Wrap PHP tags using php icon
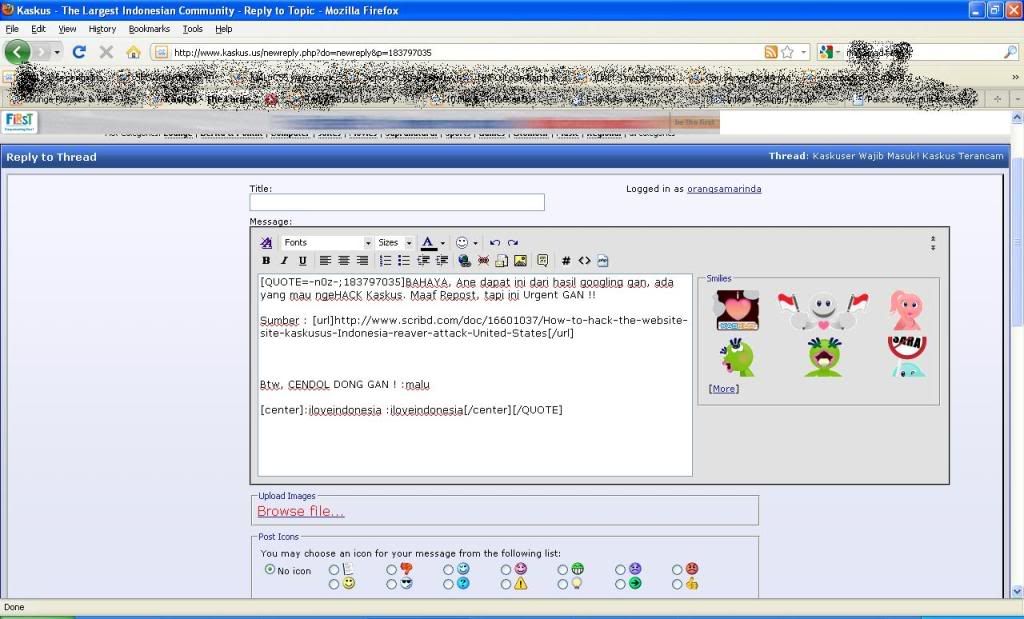The width and height of the screenshot is (1024, 619). point(603,261)
